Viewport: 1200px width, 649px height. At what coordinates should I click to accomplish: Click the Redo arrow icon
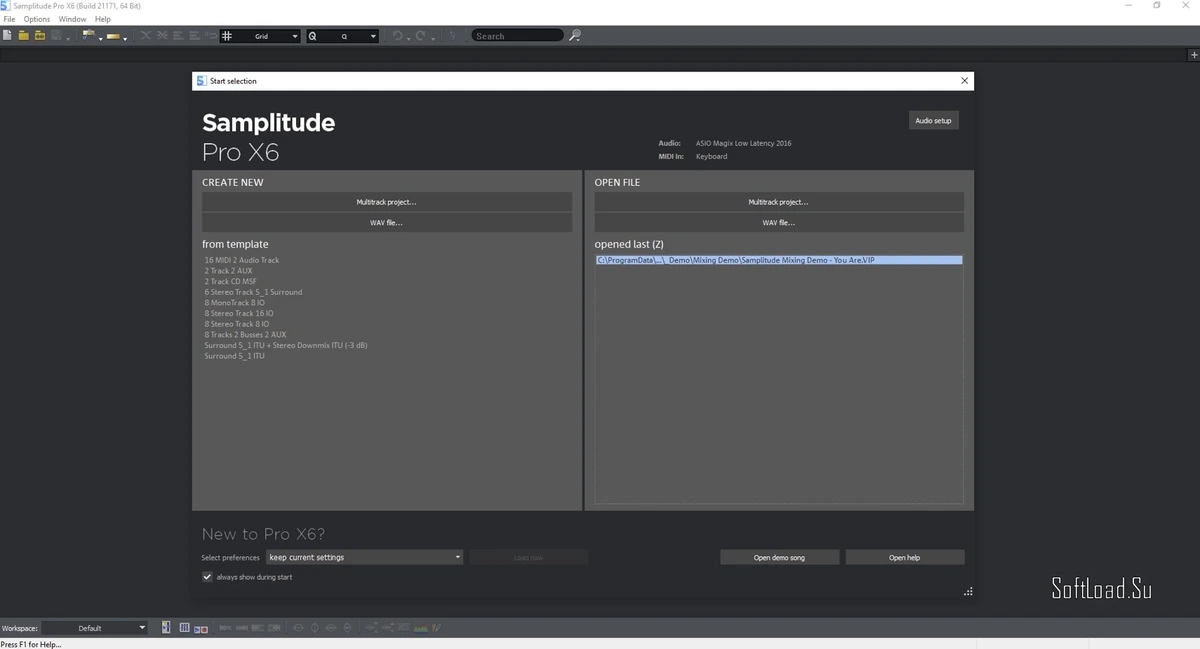[421, 36]
